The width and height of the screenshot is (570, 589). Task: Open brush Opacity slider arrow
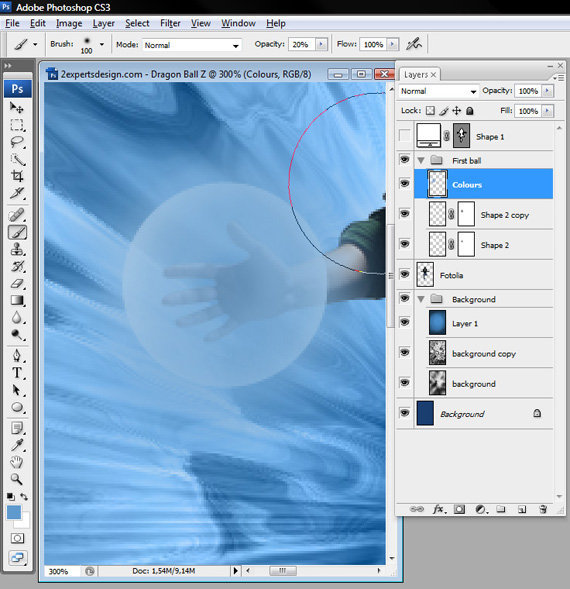point(321,44)
